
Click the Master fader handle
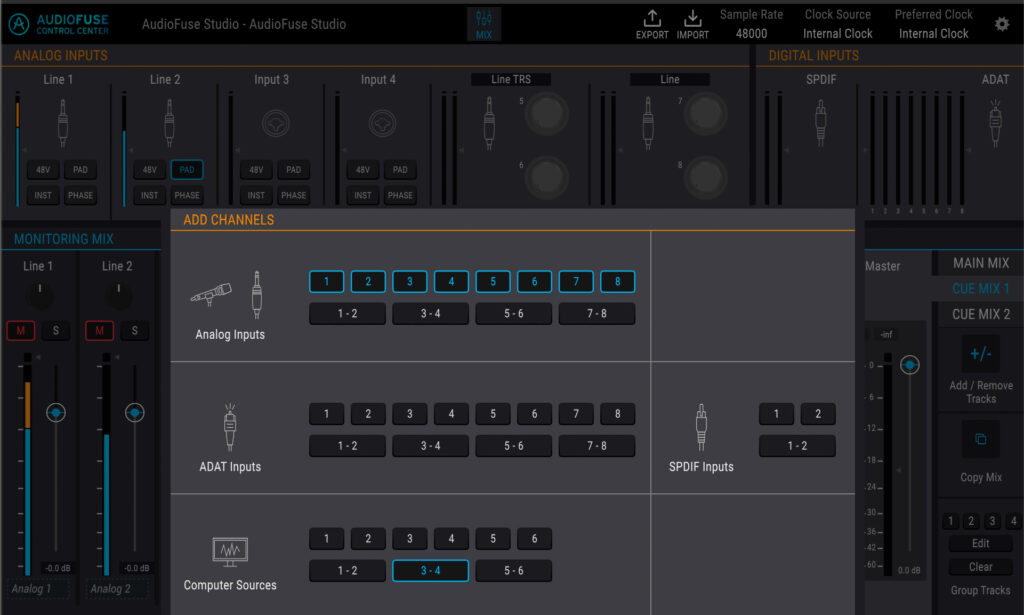click(910, 364)
